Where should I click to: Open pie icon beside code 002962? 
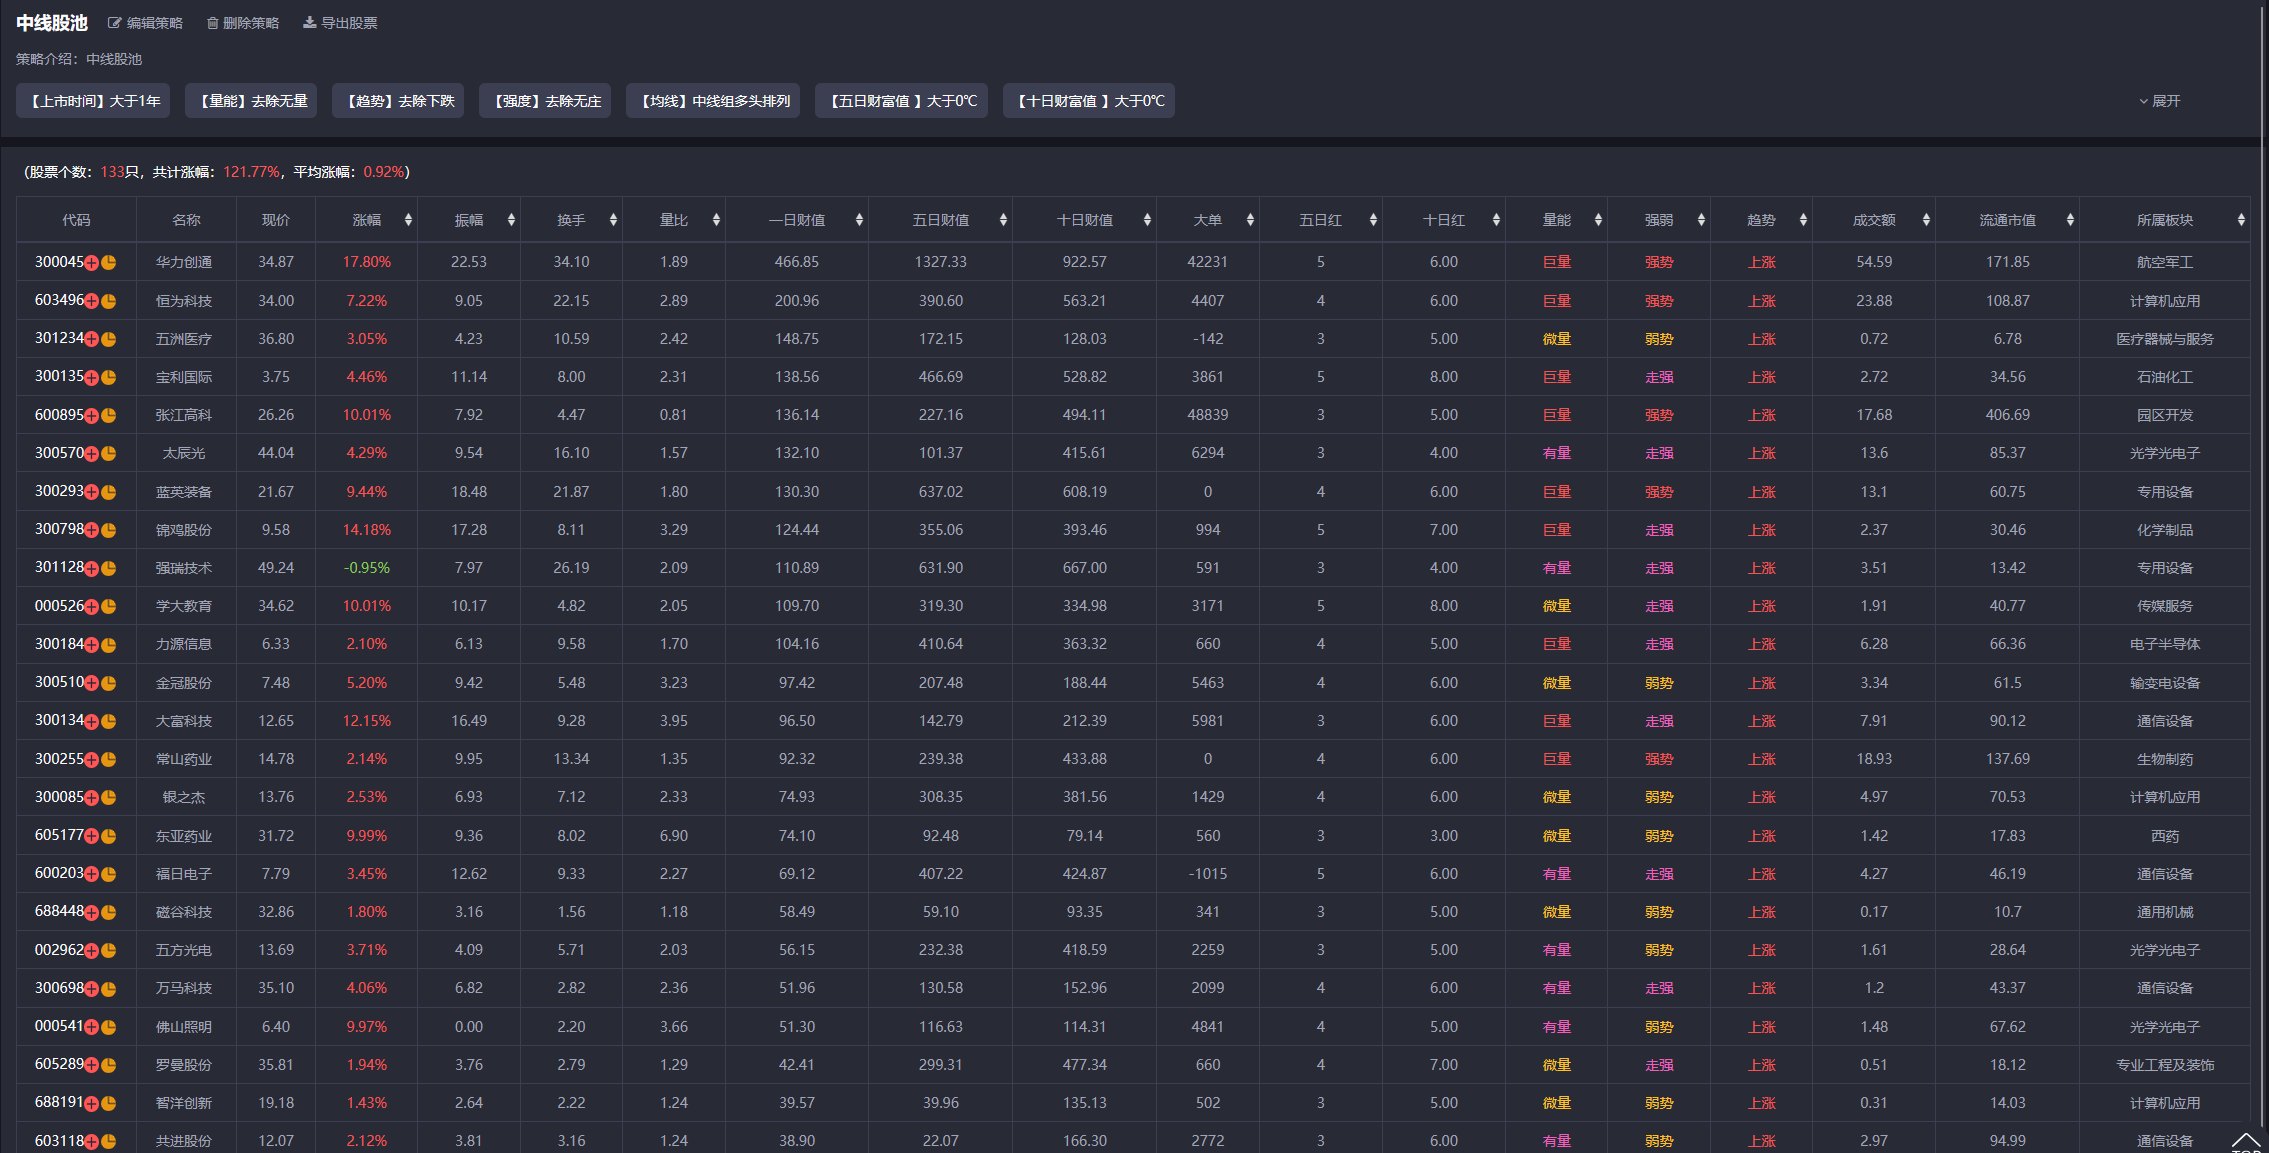[109, 951]
